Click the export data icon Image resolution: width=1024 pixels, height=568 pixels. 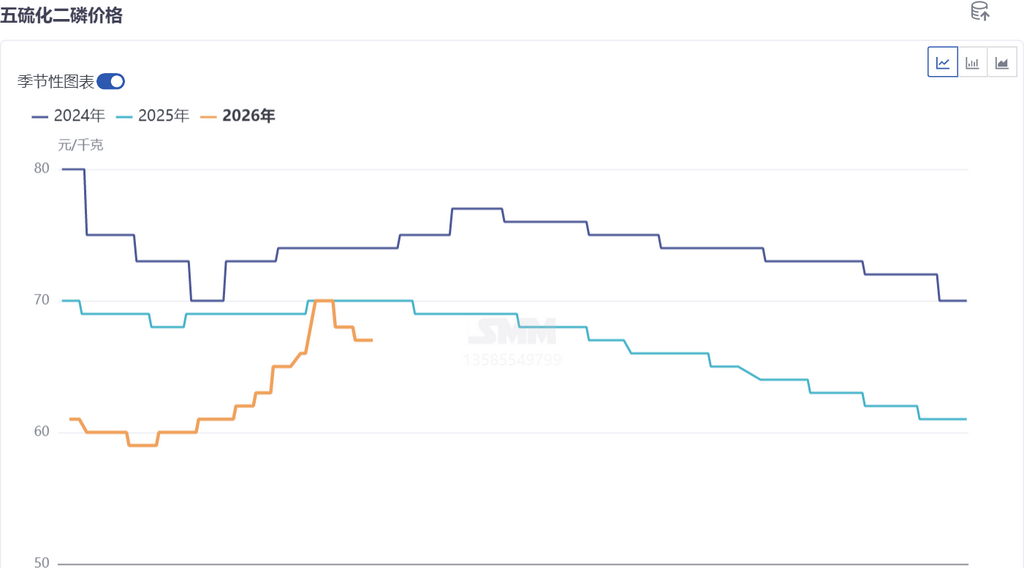[980, 11]
